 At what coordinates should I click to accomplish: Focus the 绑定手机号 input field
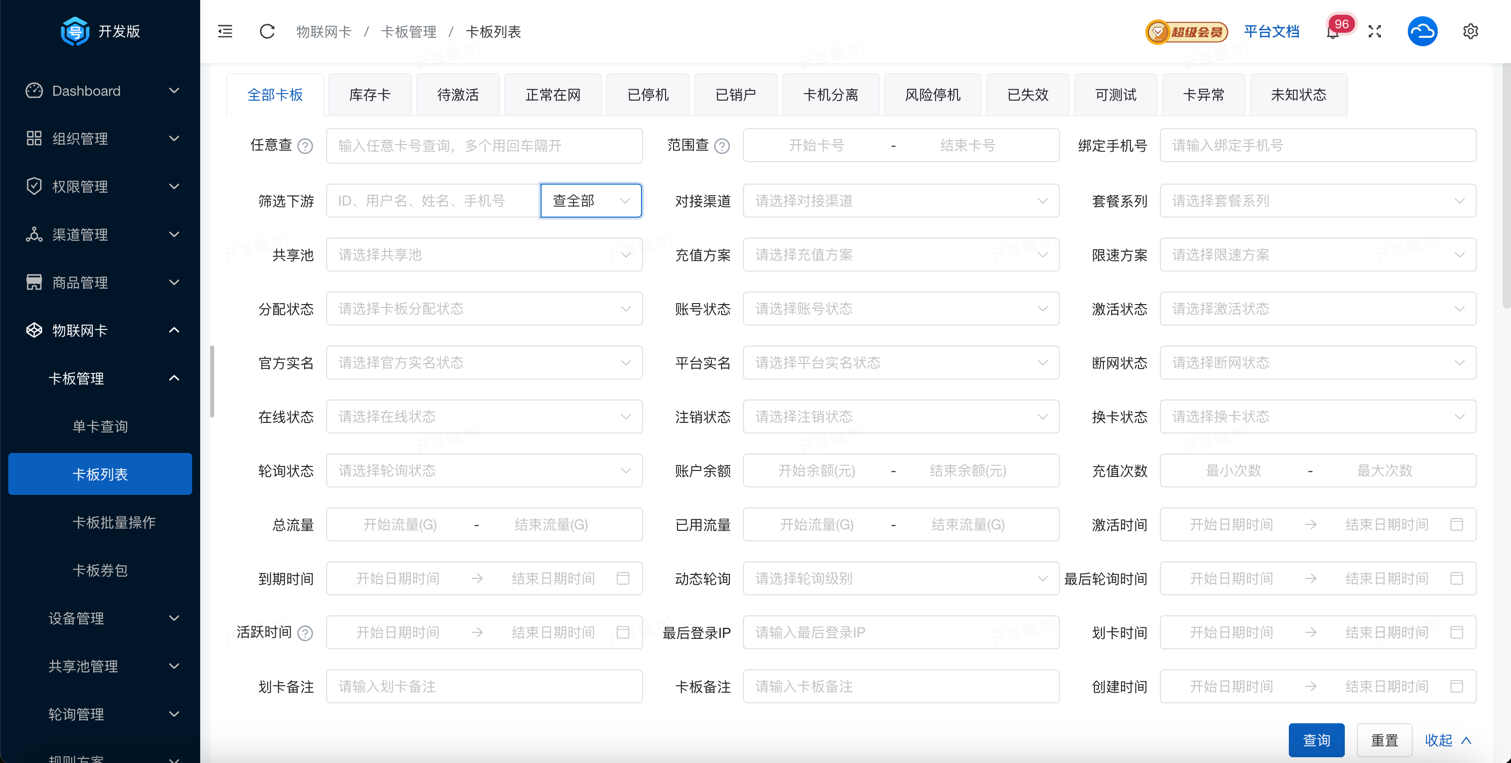pos(1317,146)
